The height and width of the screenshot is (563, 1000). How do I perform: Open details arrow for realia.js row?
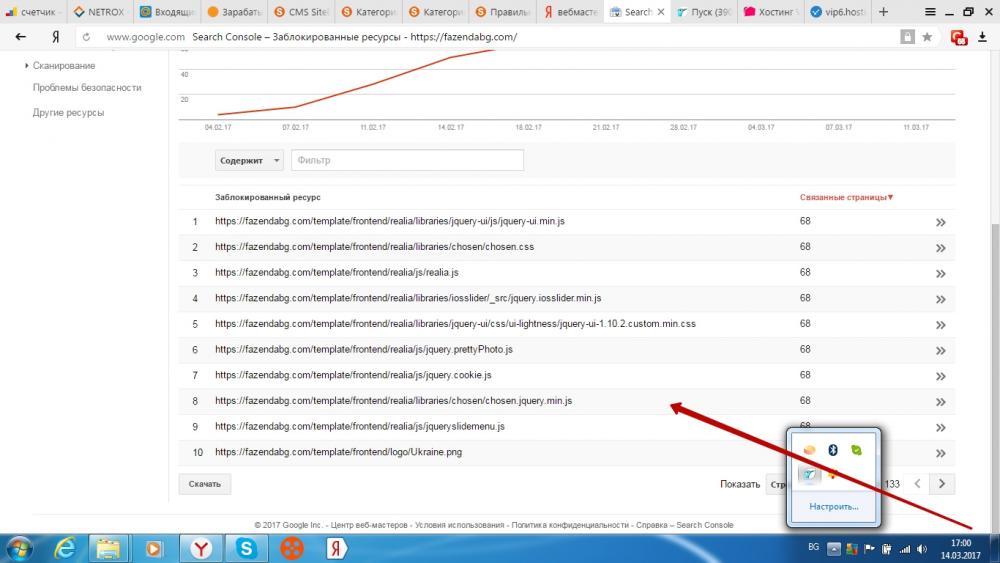(x=940, y=274)
